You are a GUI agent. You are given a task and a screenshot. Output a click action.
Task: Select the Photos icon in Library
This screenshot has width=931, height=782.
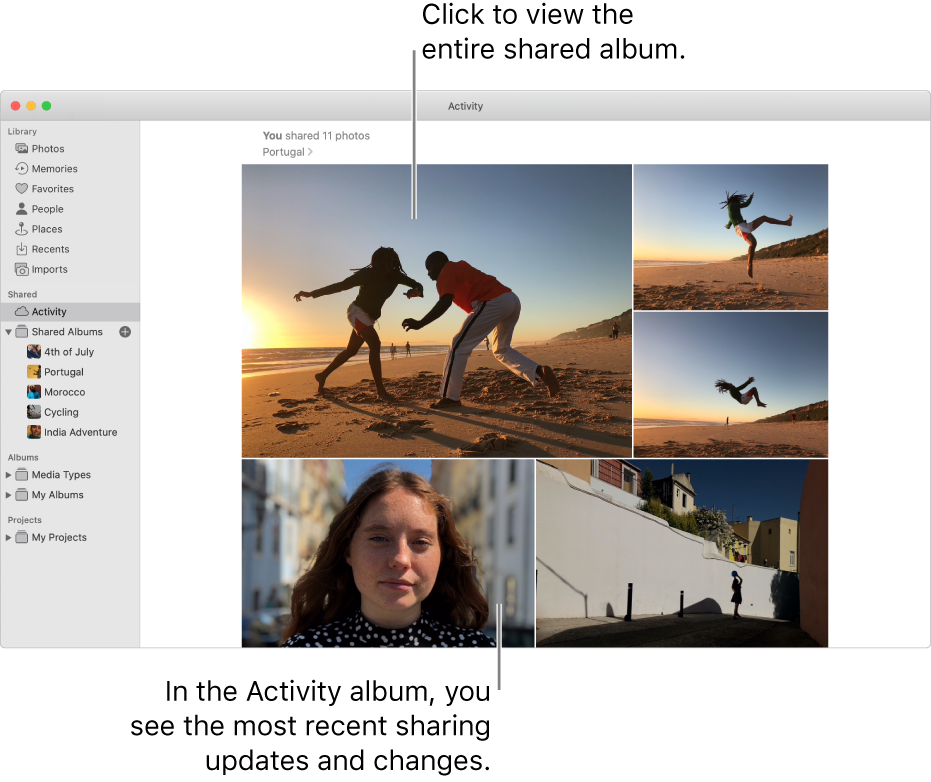(x=22, y=148)
